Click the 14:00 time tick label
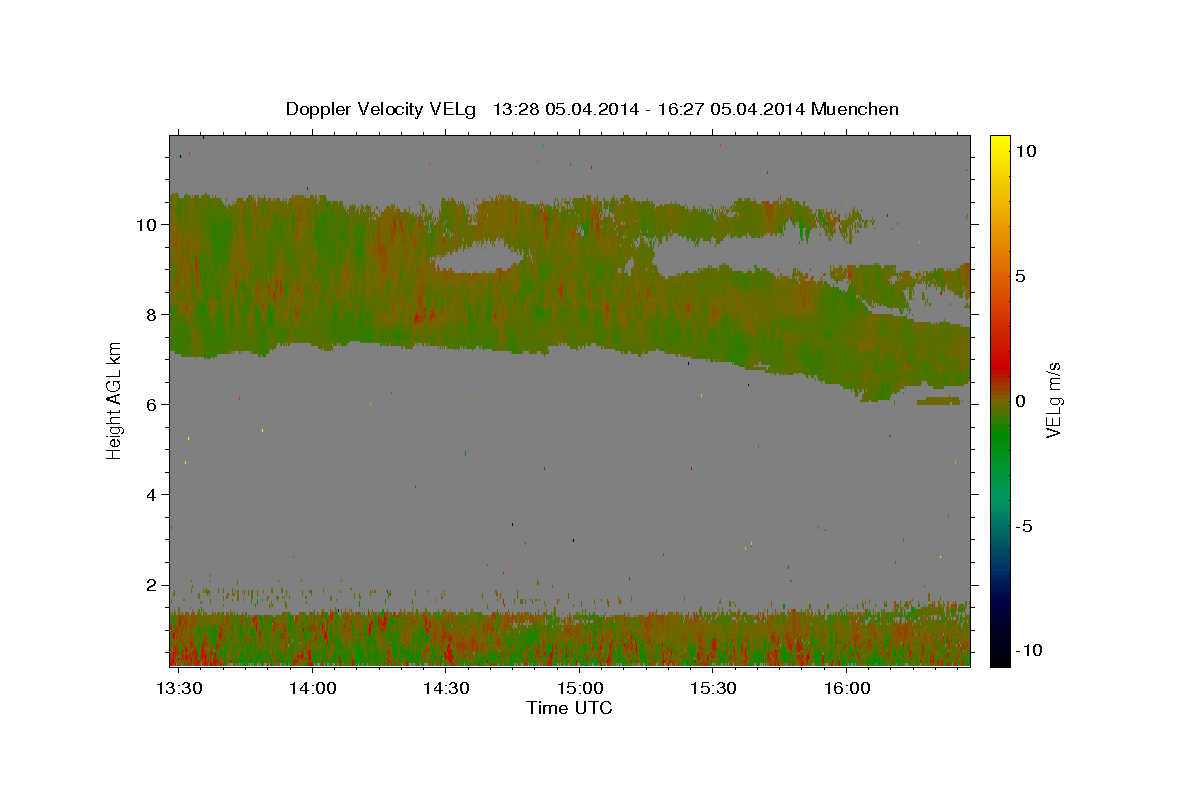1200x800 pixels. click(x=313, y=689)
